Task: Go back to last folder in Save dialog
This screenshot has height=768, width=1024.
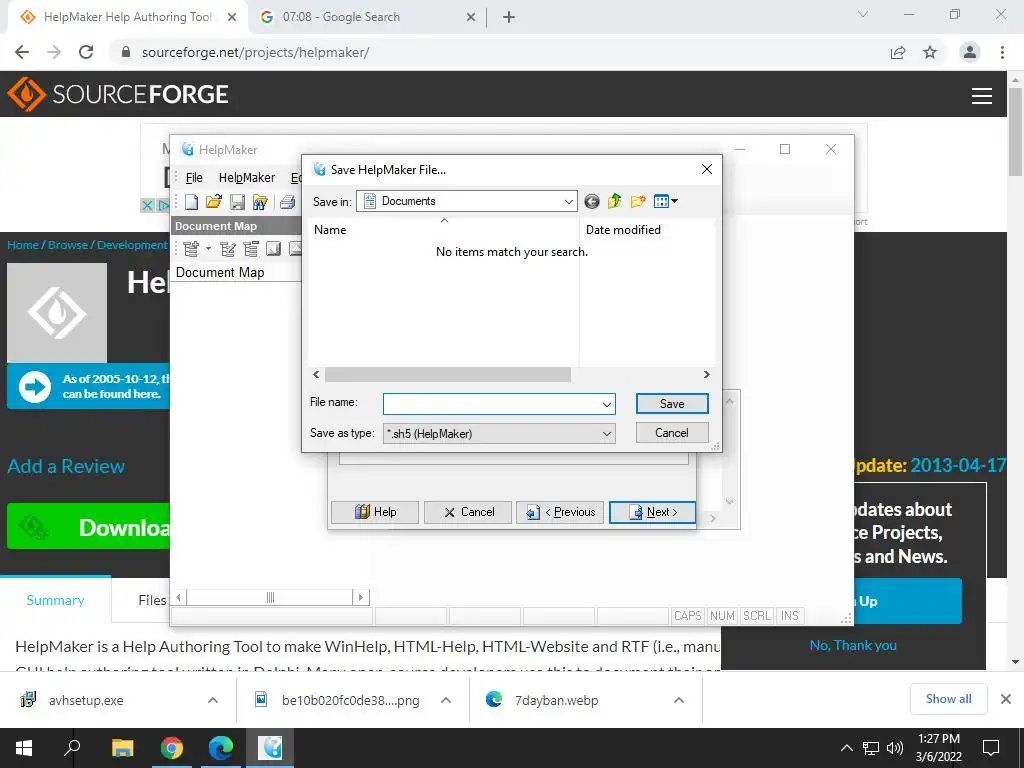Action: (592, 201)
